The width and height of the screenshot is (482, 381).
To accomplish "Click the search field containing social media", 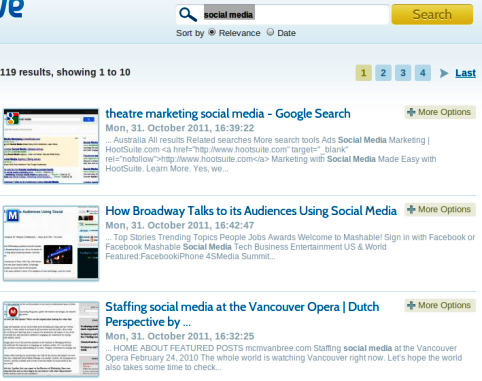I will point(282,15).
